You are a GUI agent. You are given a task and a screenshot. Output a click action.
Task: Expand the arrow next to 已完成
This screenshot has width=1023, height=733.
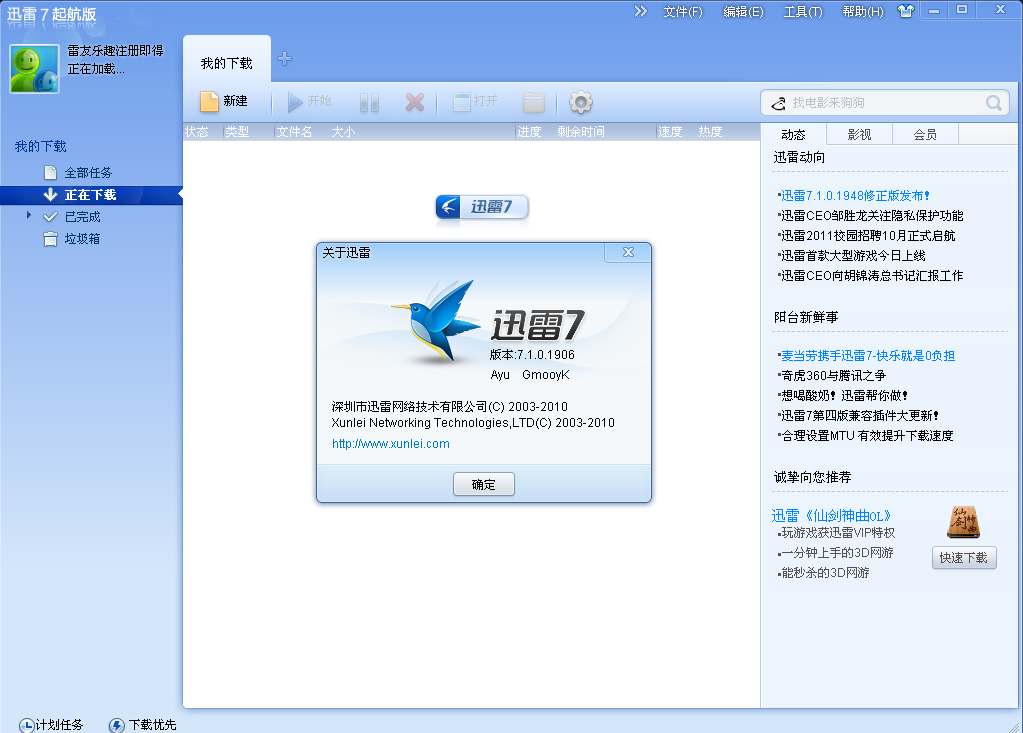tap(29, 215)
